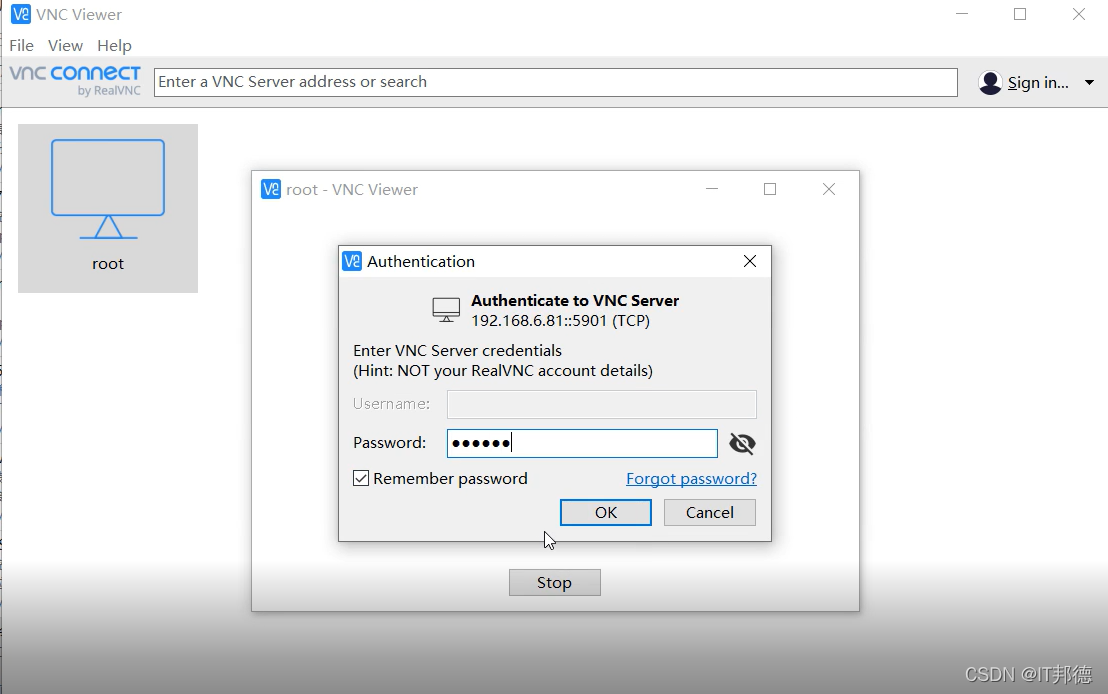Viewport: 1108px width, 694px height.
Task: Open the File menu
Action: click(x=21, y=45)
